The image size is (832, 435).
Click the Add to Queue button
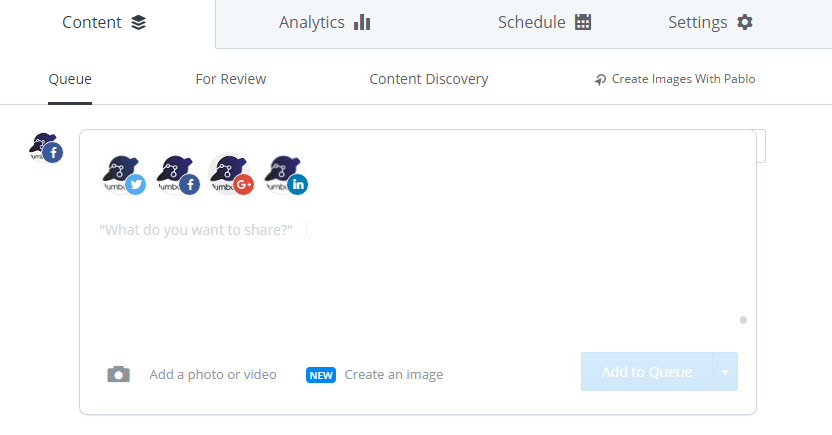pyautogui.click(x=646, y=372)
